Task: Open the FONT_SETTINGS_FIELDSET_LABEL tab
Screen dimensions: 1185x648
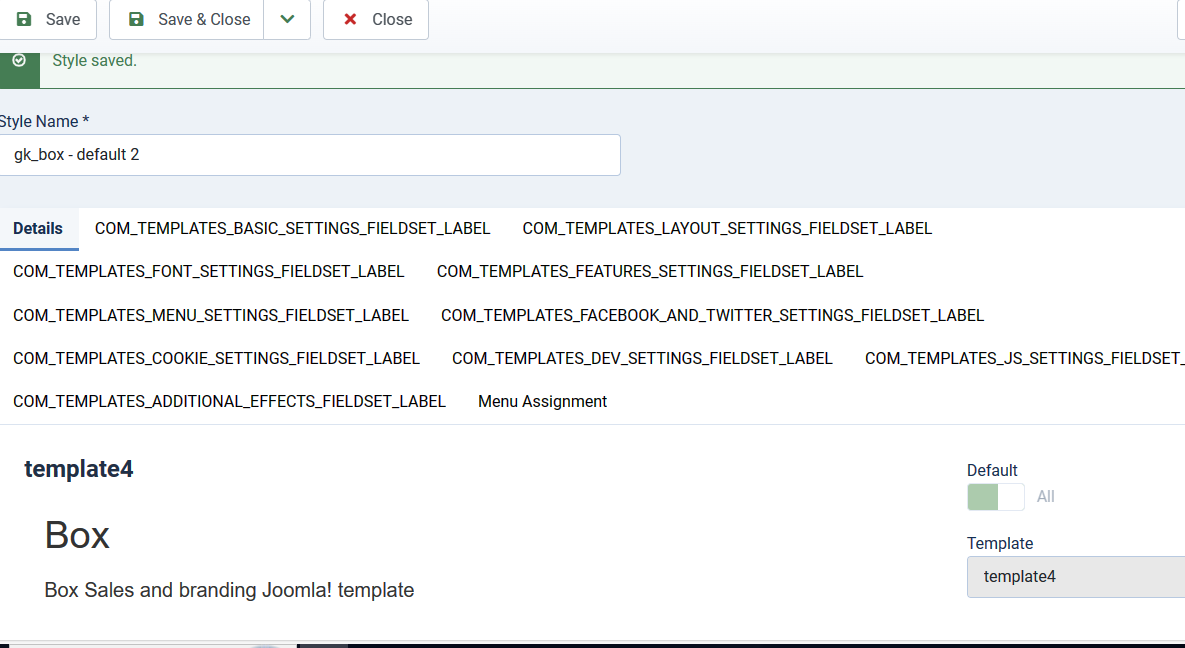Action: click(208, 271)
